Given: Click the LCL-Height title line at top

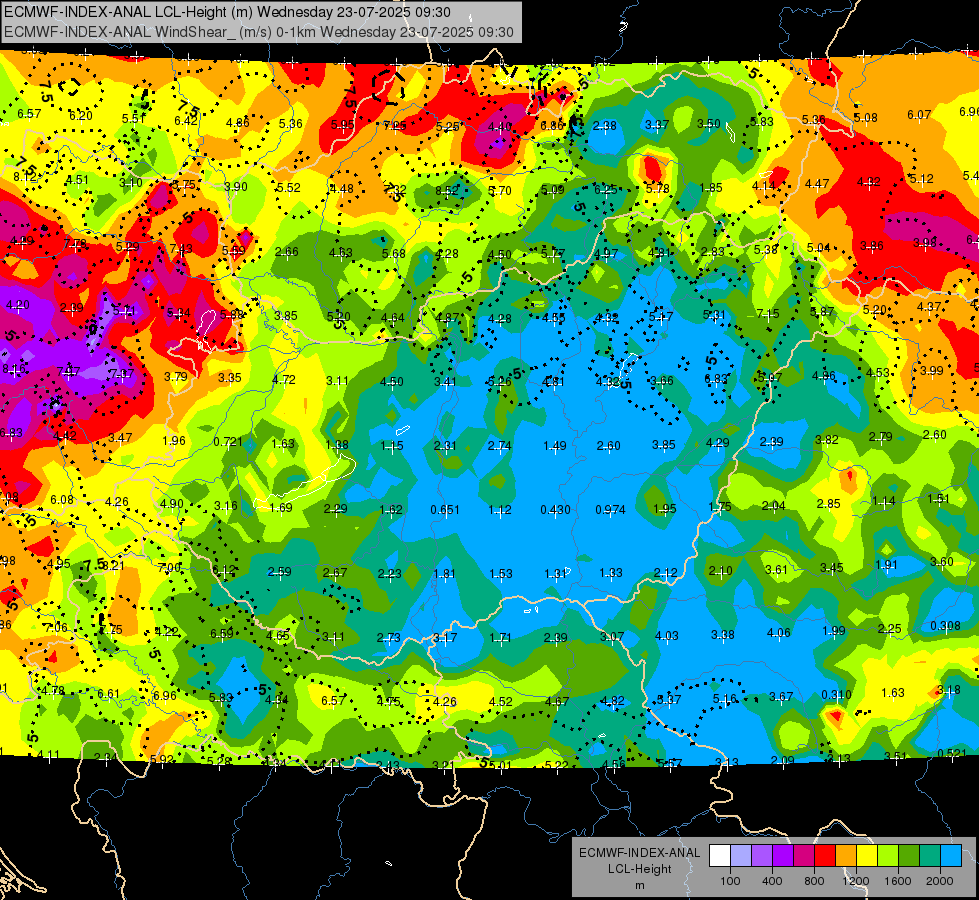Looking at the screenshot, I should (227, 12).
